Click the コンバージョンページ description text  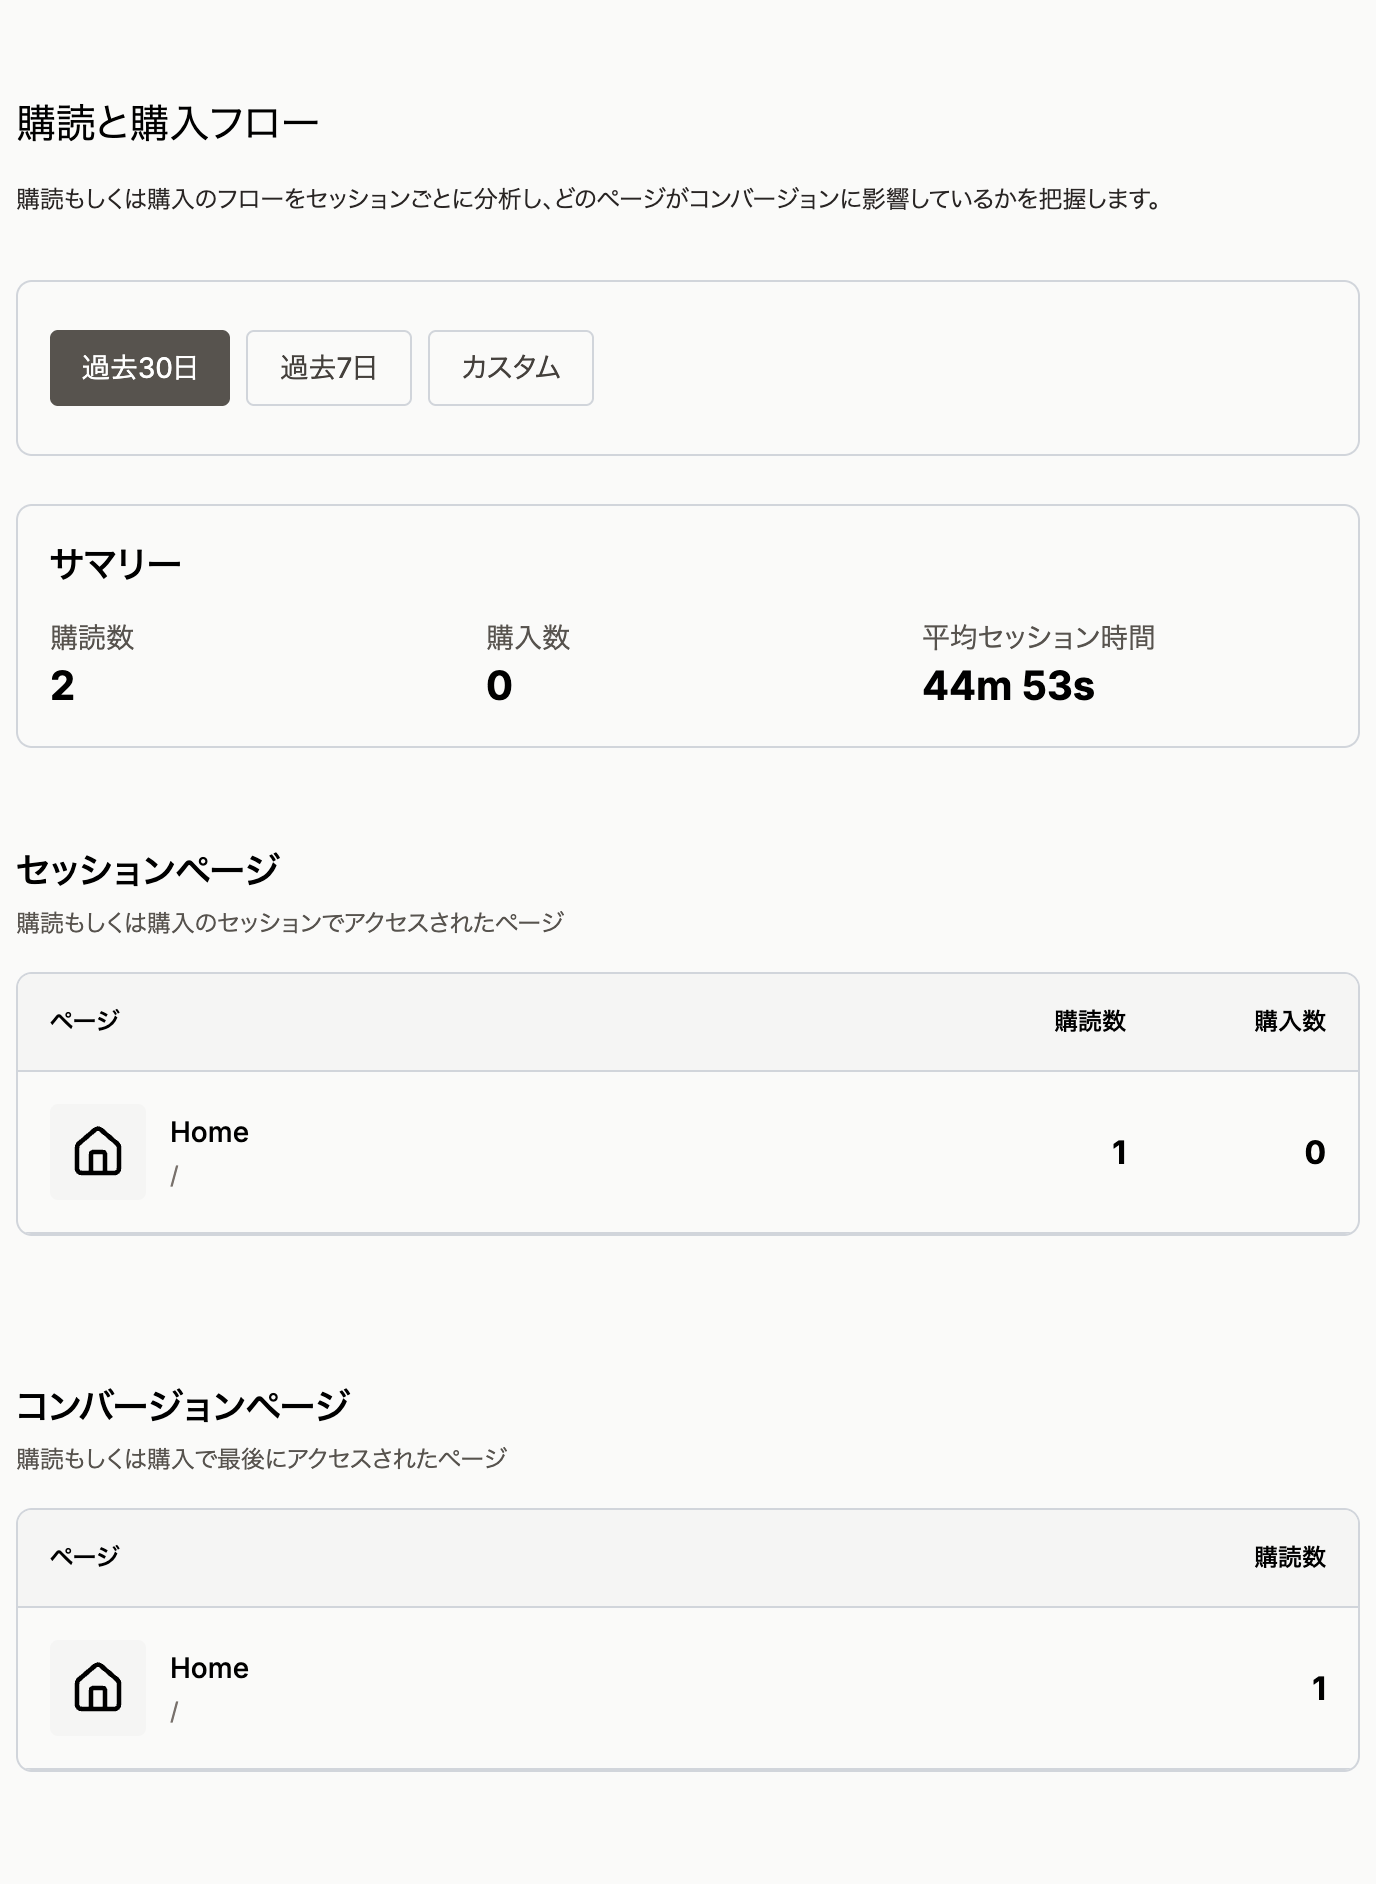pos(262,1458)
